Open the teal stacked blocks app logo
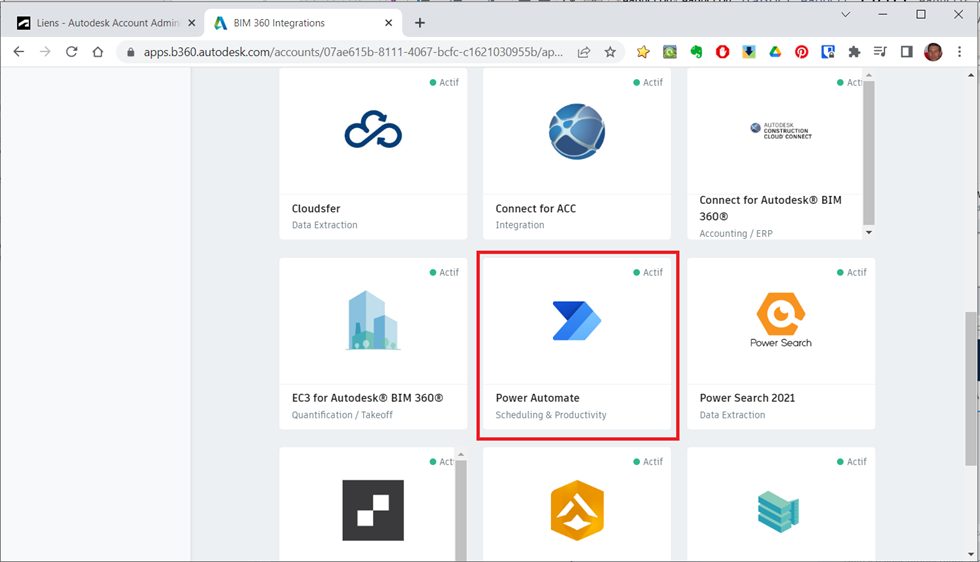 778,511
